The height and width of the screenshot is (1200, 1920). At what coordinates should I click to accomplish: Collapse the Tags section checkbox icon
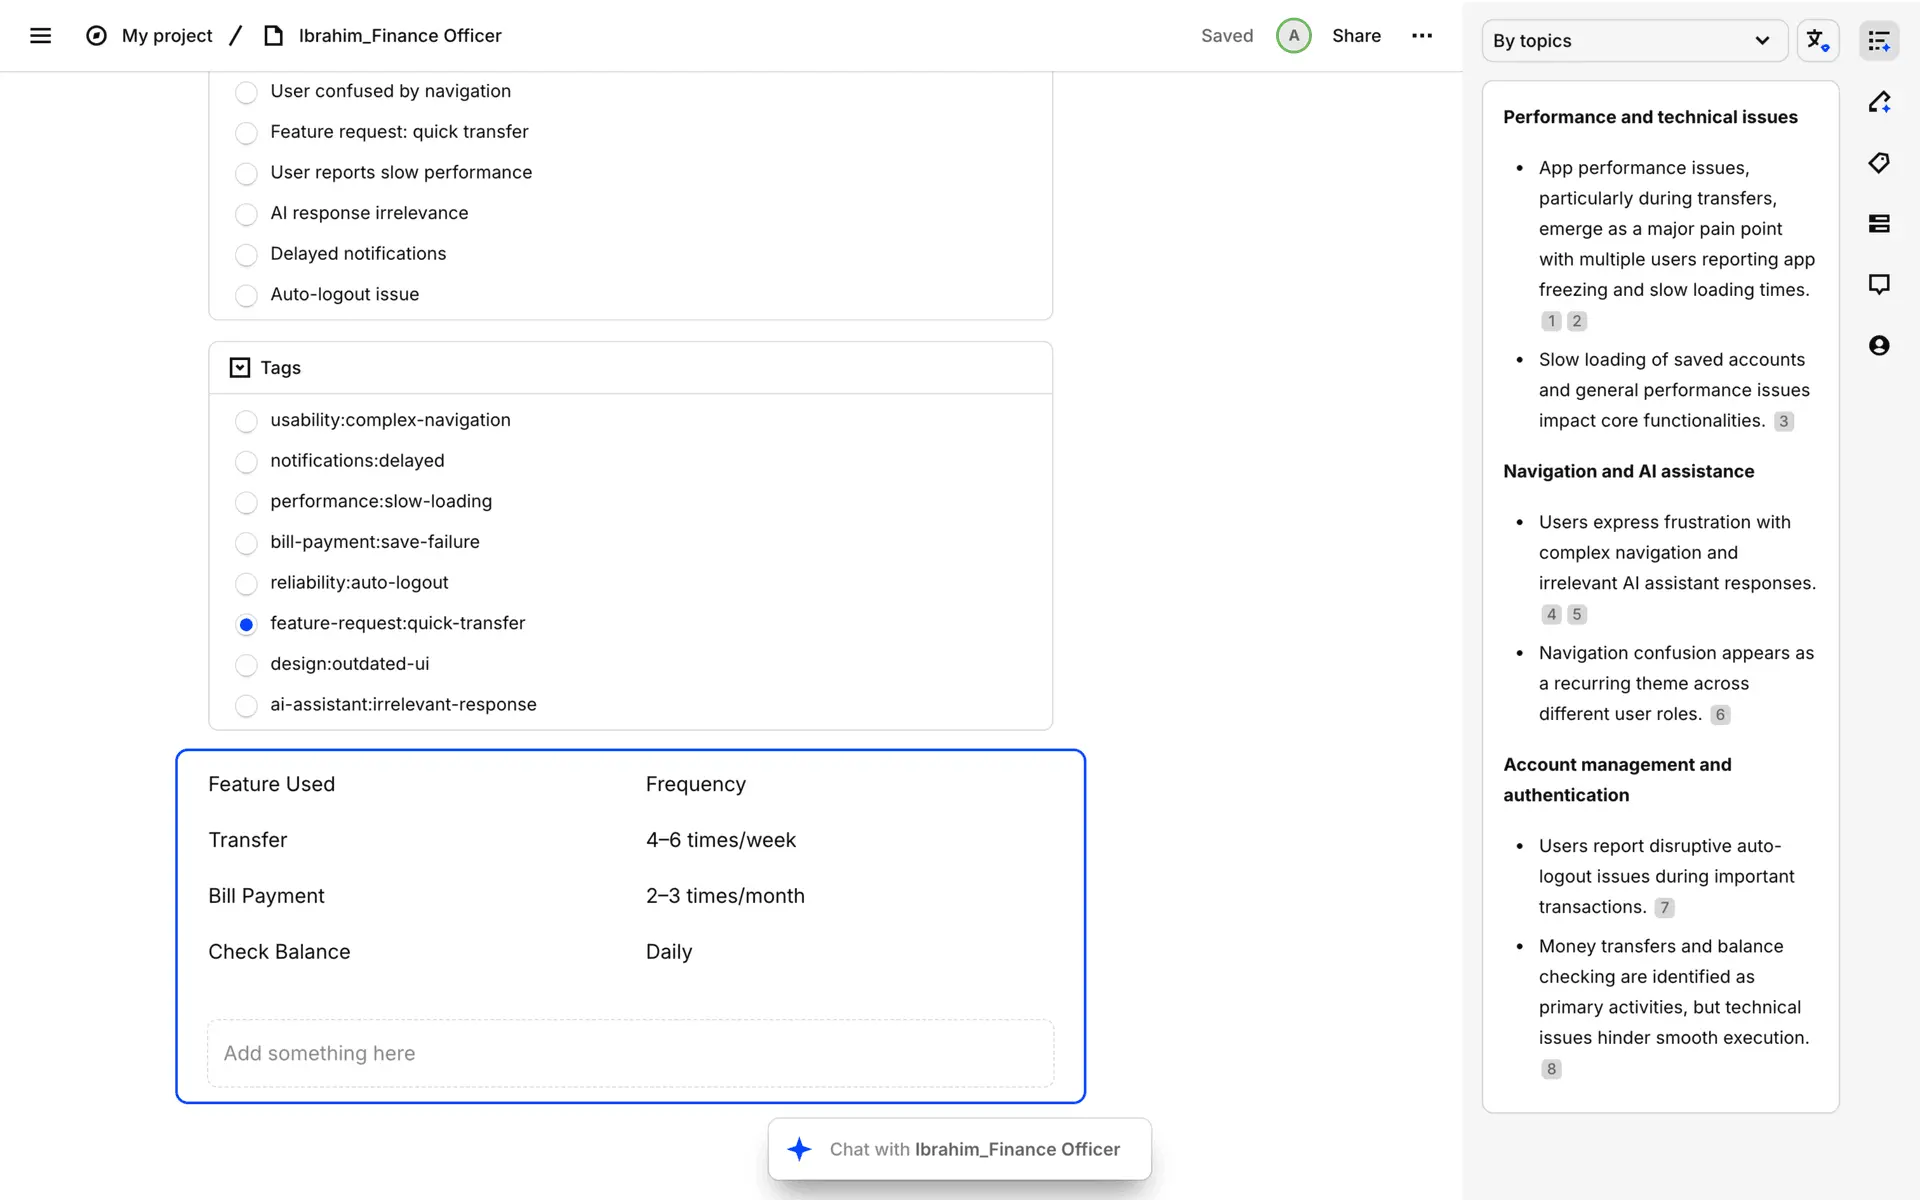[x=240, y=368]
